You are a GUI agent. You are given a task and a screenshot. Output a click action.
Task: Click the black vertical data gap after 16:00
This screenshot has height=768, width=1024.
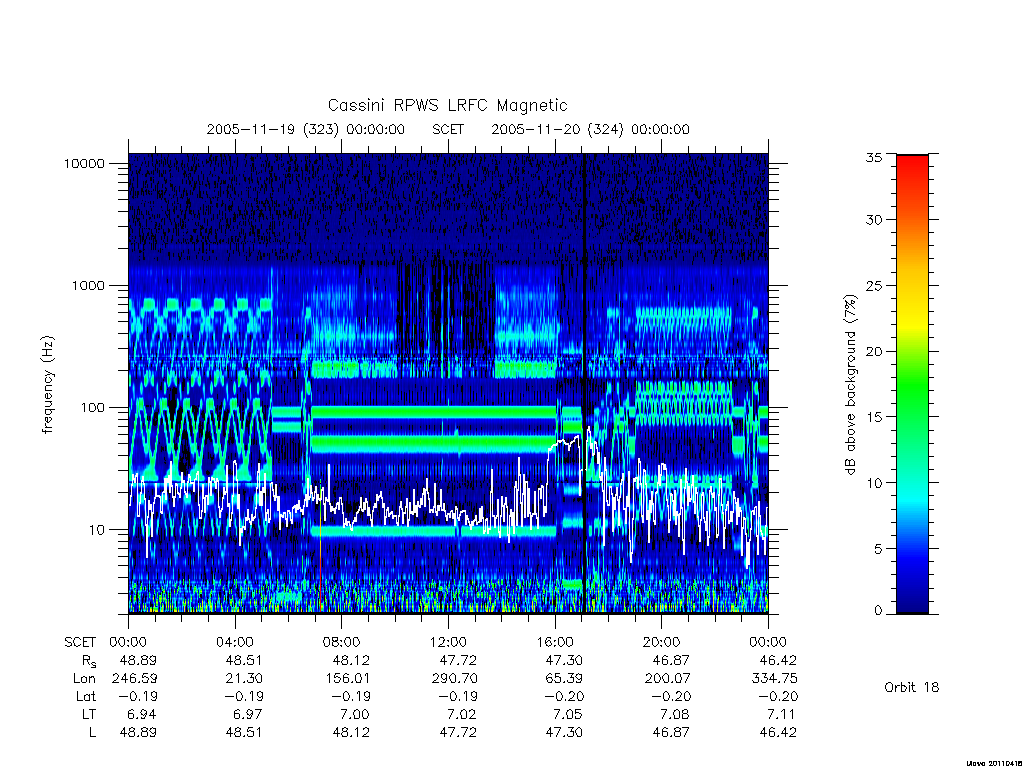(584, 383)
